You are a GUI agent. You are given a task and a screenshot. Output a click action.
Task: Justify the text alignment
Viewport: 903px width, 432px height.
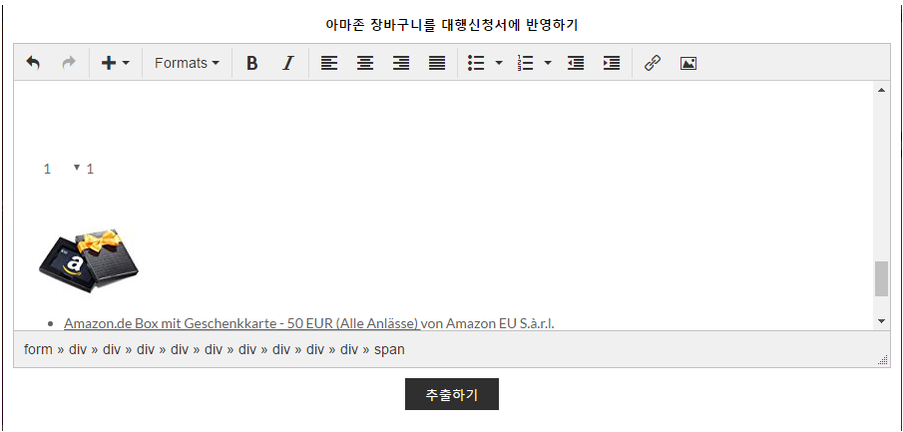click(437, 63)
